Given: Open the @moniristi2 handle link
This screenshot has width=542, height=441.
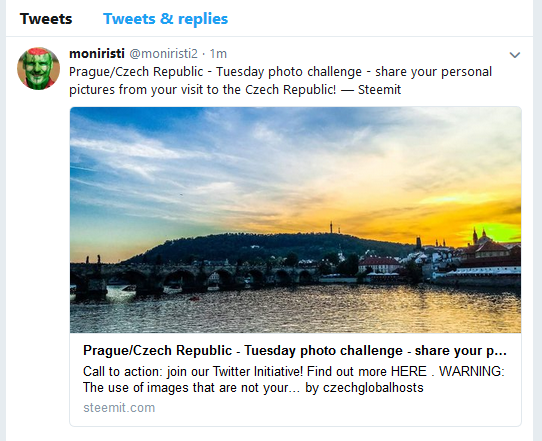Looking at the screenshot, I should (163, 54).
